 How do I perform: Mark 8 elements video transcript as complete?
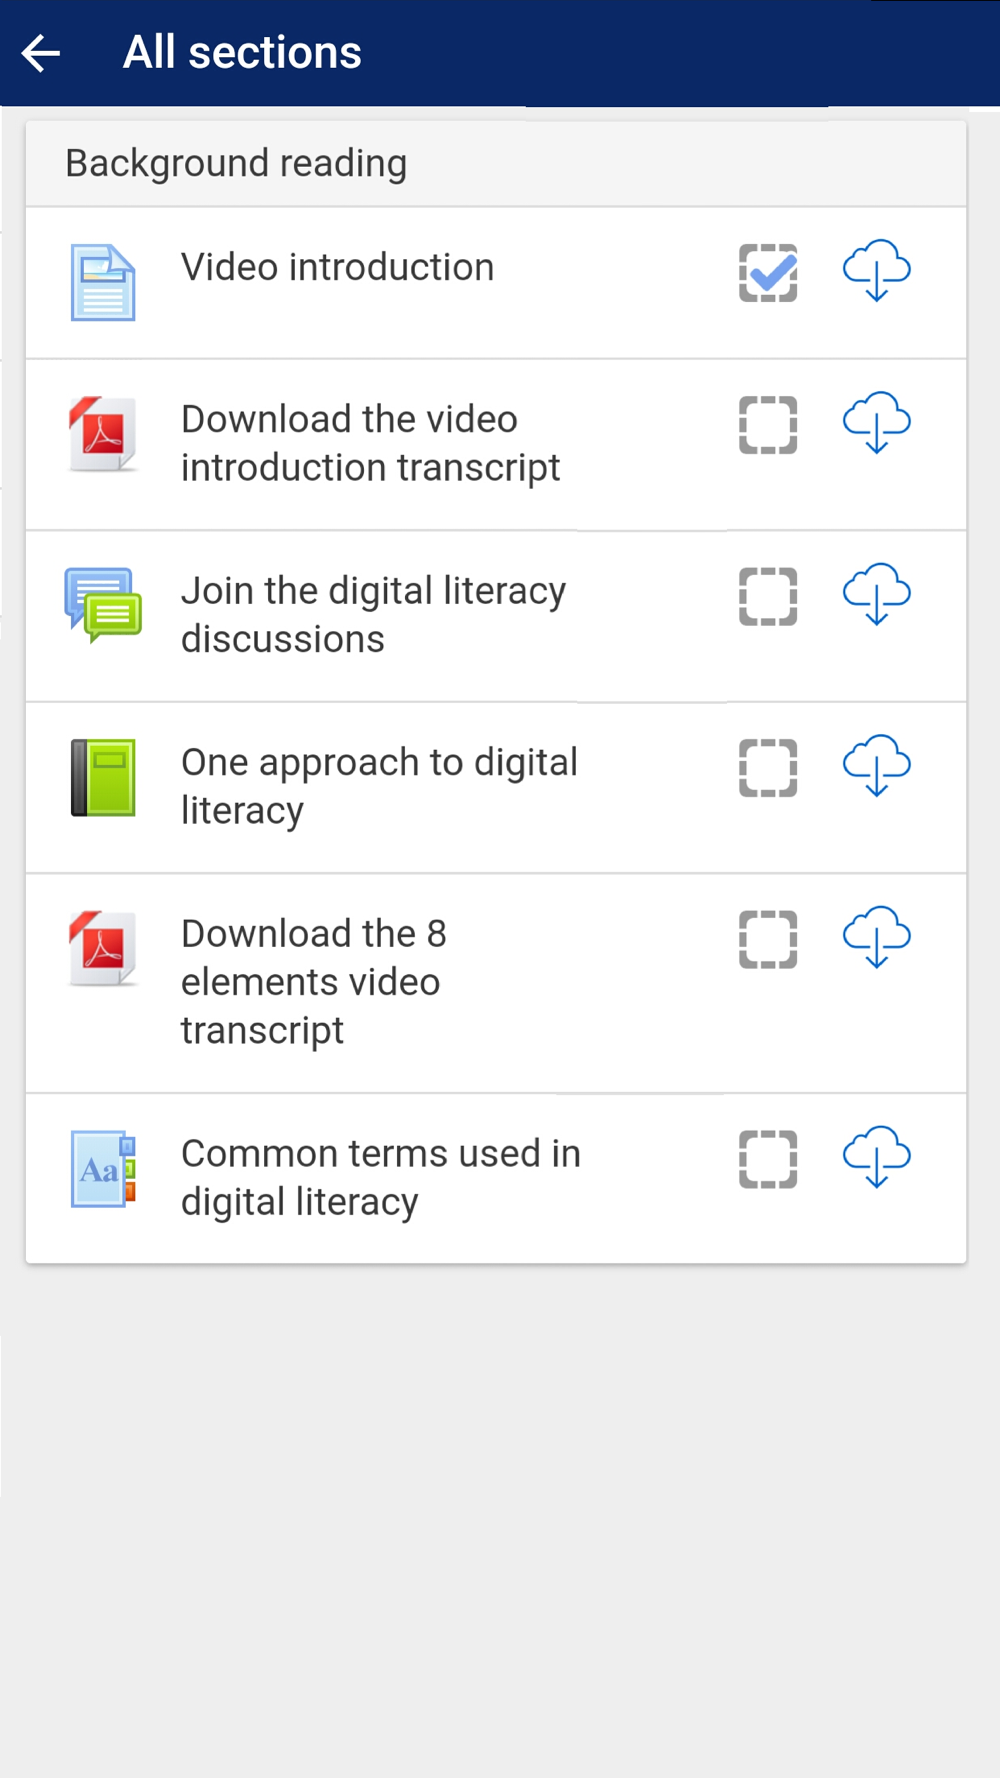[x=768, y=940]
